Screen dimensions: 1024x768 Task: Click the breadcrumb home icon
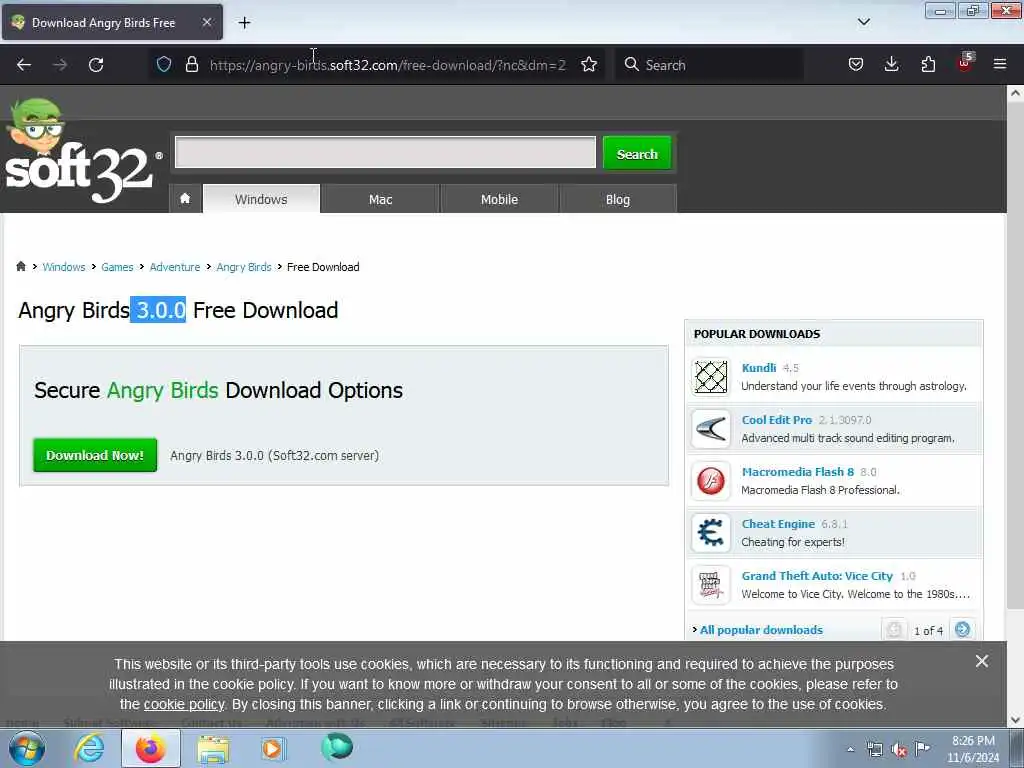click(x=21, y=266)
